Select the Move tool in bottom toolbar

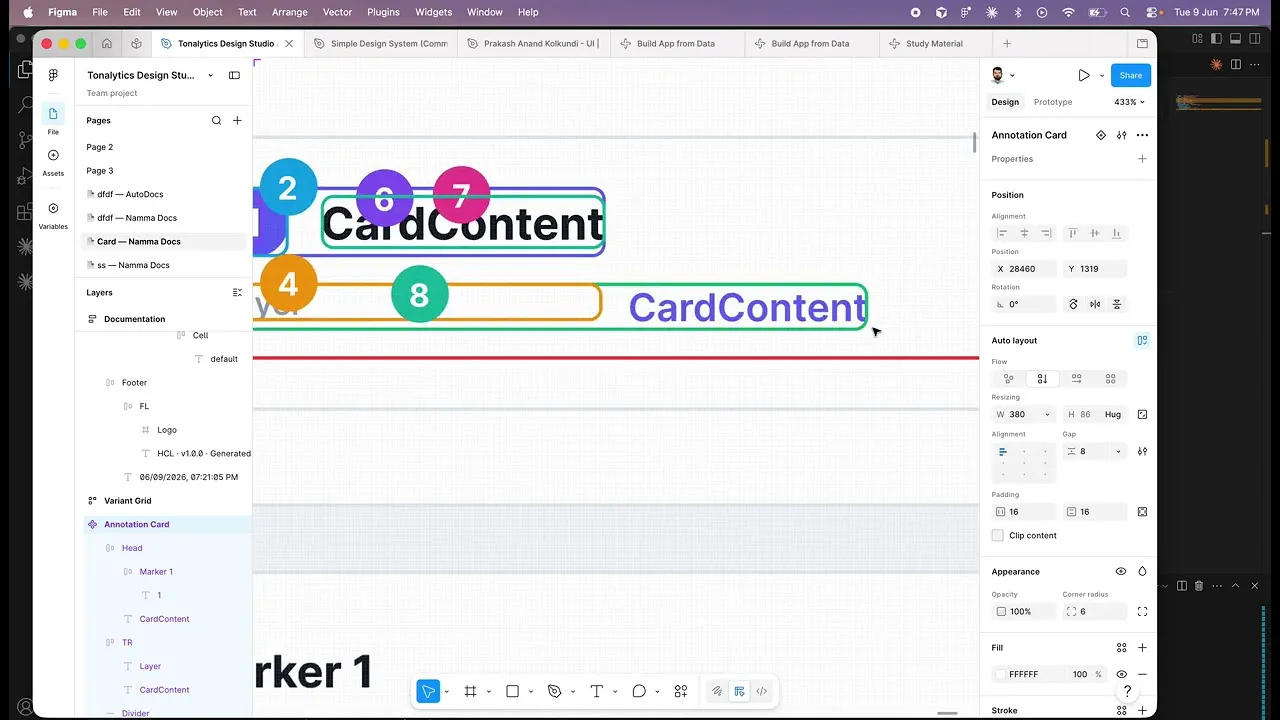pos(428,691)
